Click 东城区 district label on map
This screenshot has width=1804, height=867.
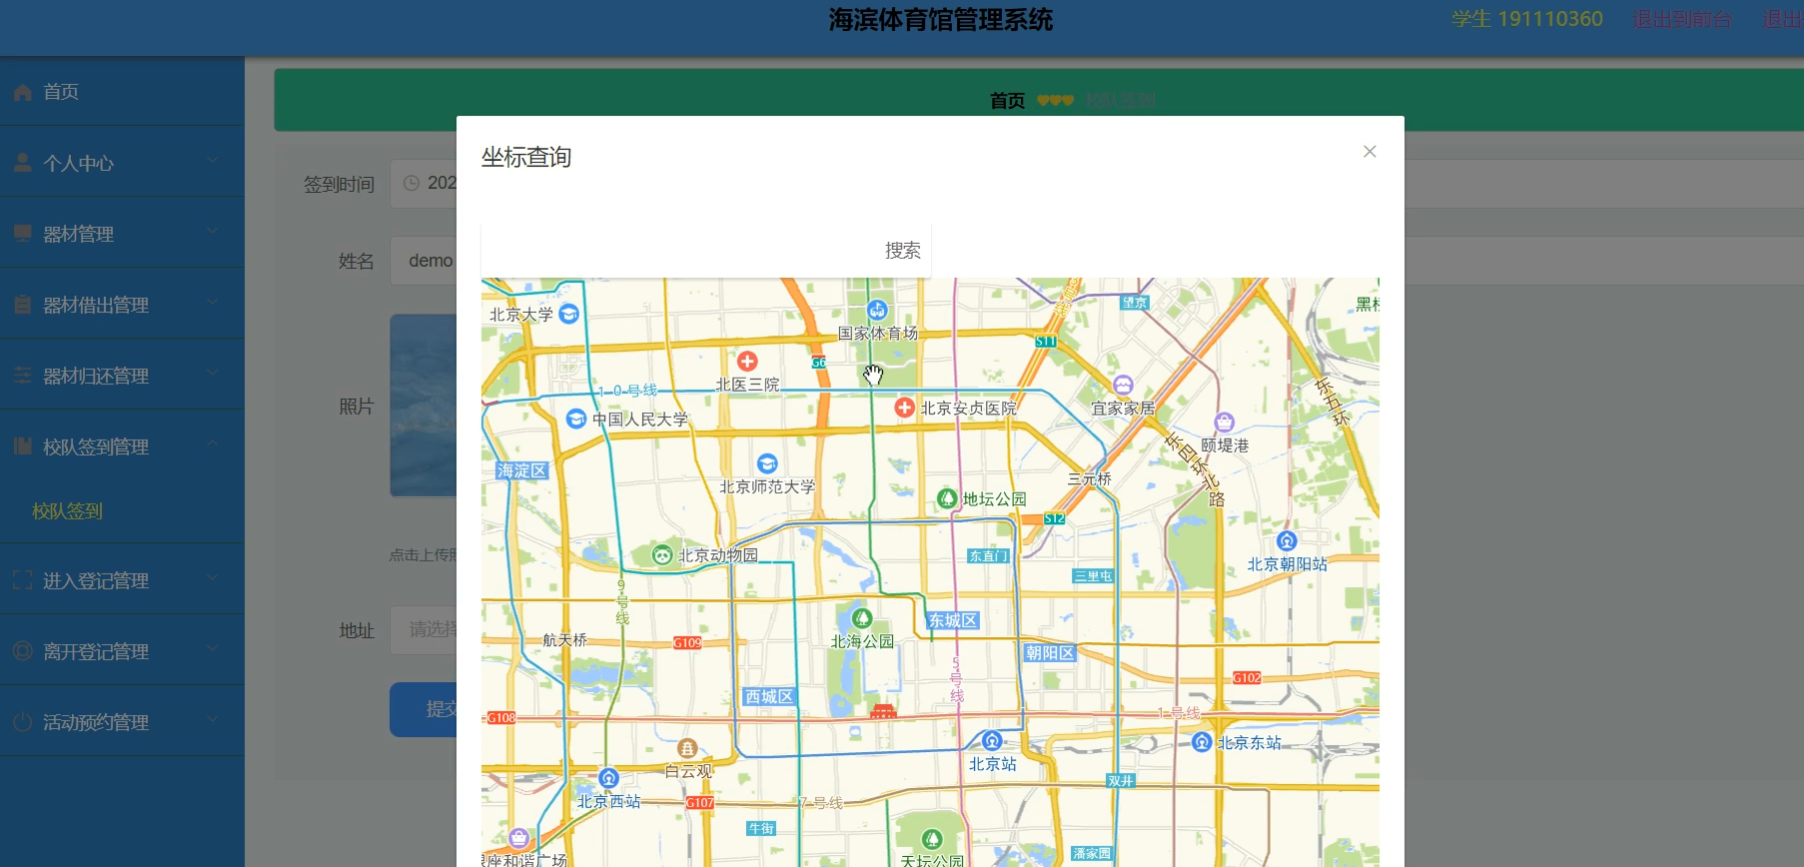click(953, 621)
